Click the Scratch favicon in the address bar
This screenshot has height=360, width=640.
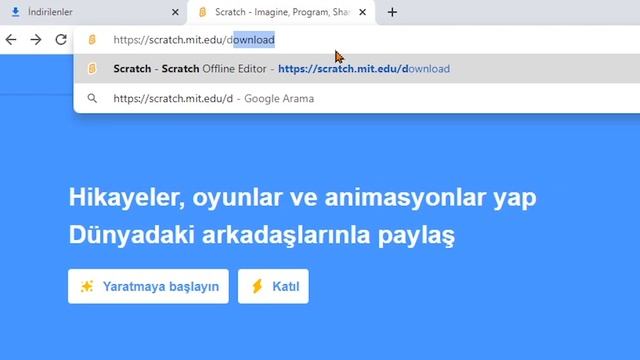point(92,40)
